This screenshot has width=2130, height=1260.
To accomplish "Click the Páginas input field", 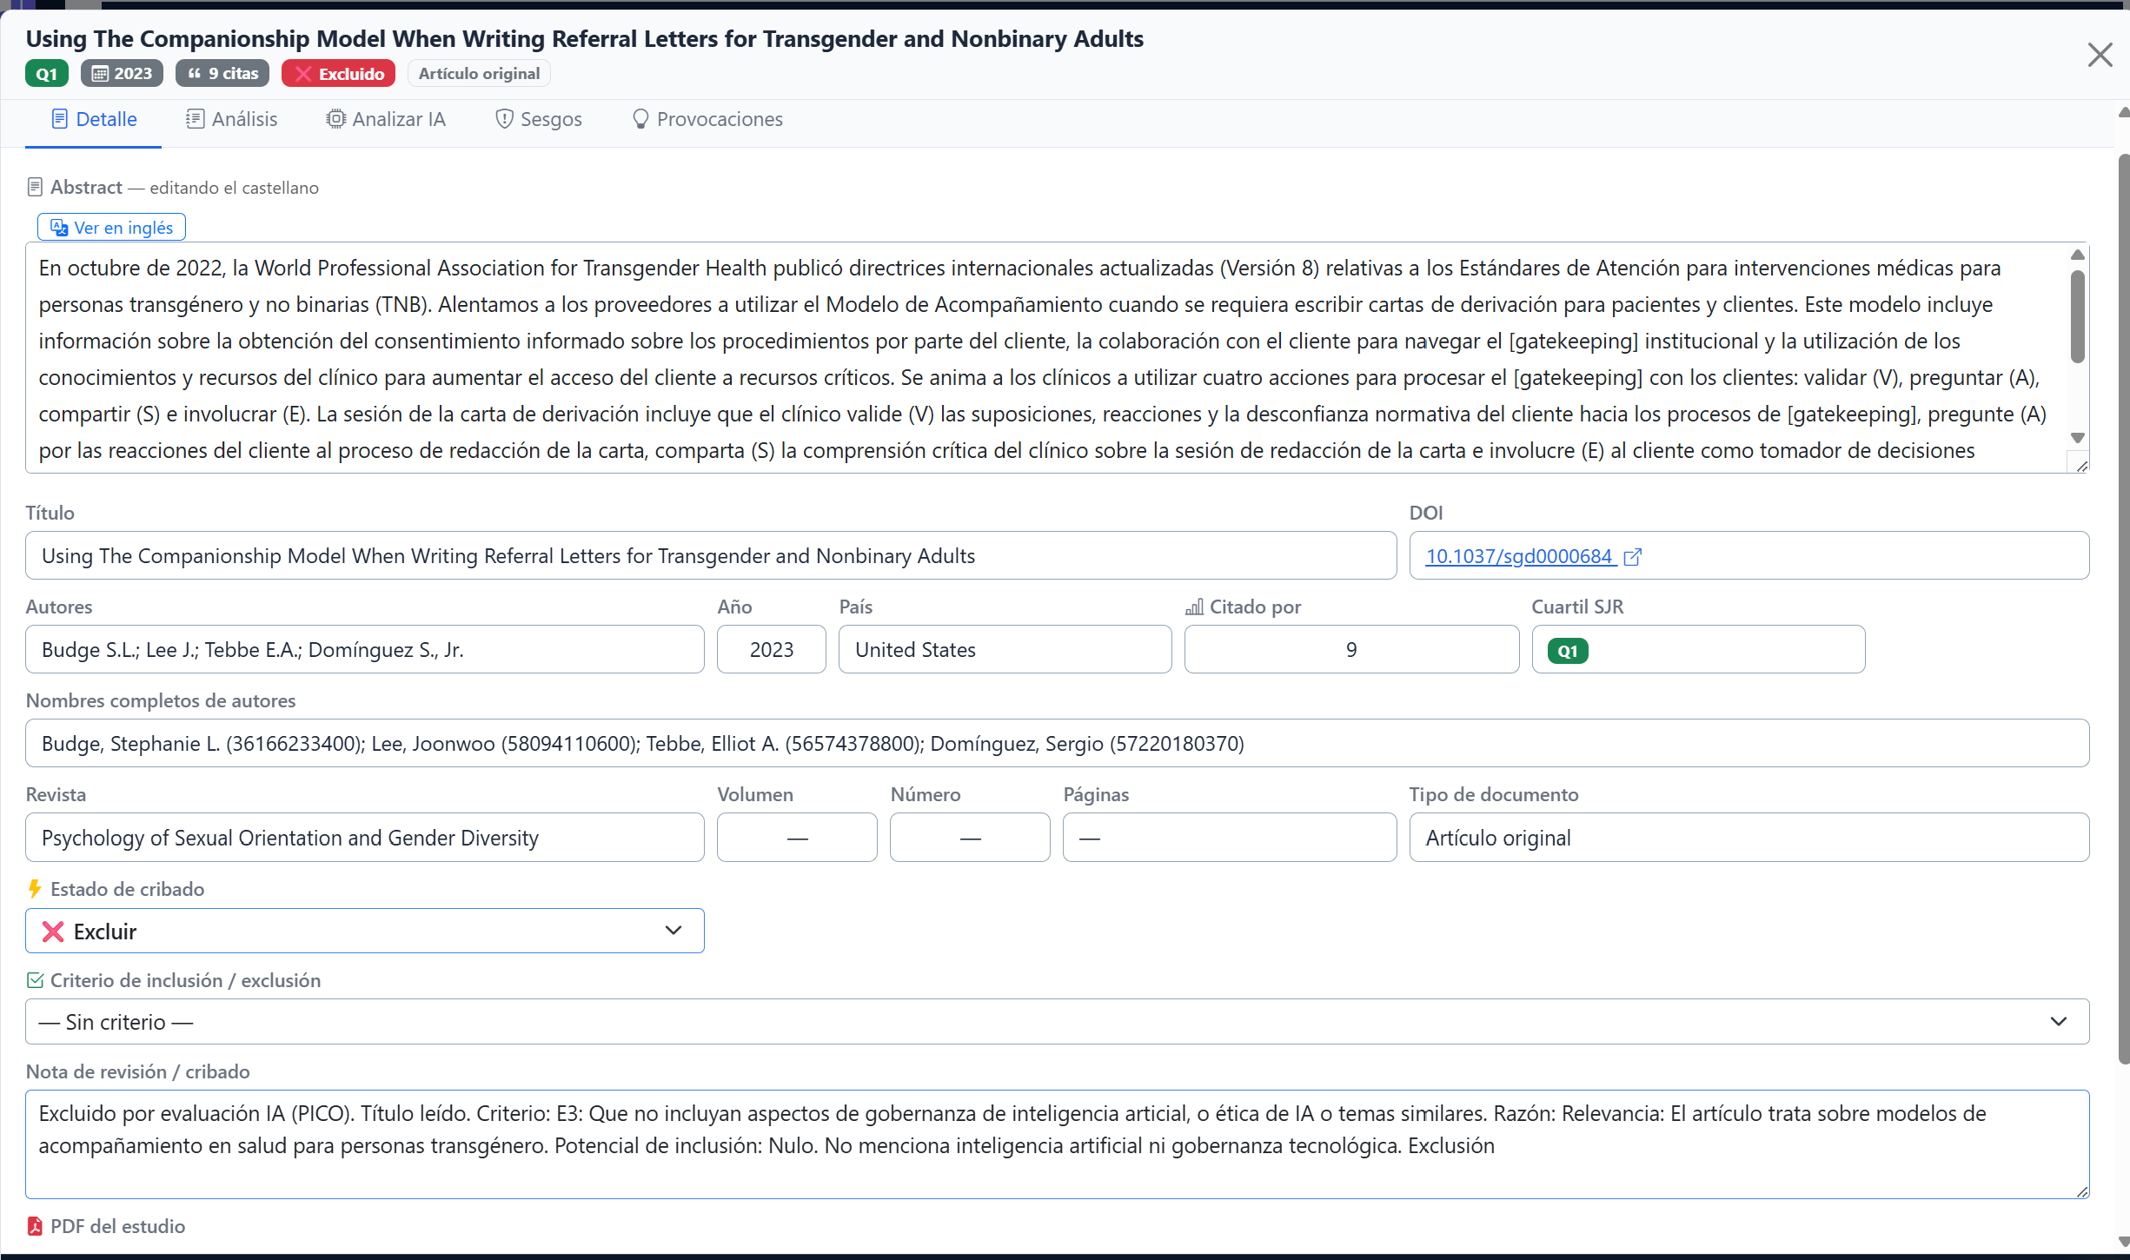I will coord(1230,838).
